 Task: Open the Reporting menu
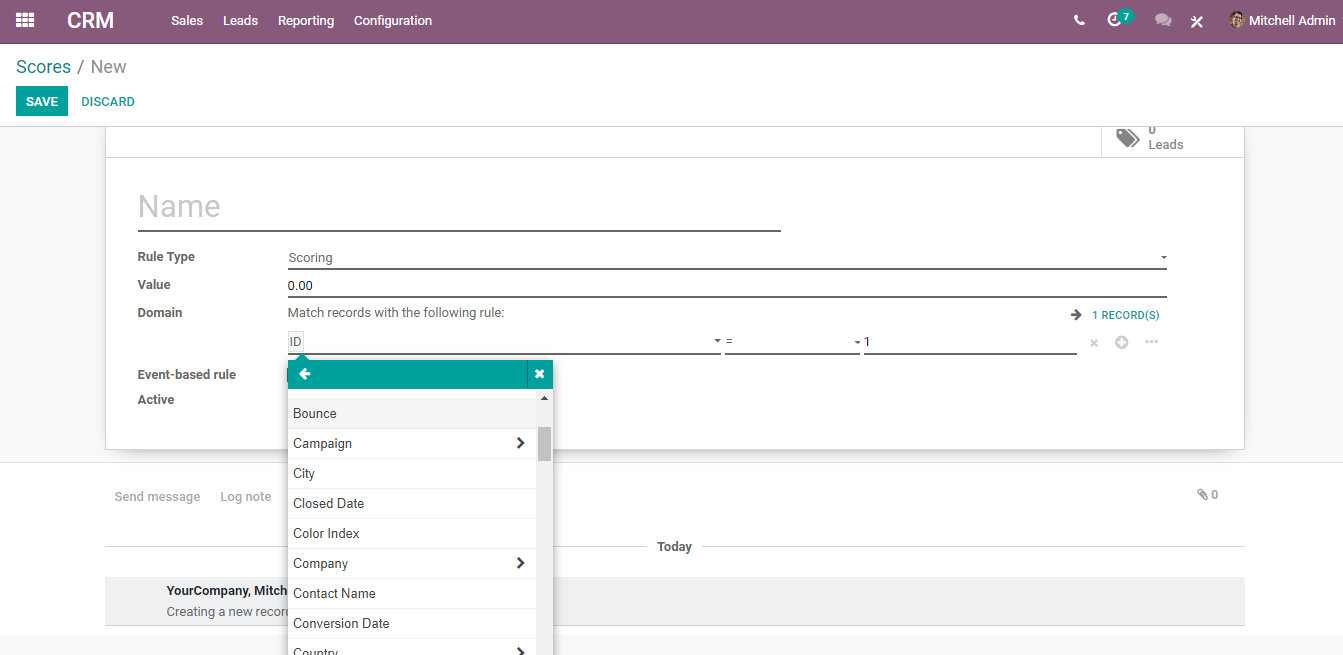(x=306, y=20)
